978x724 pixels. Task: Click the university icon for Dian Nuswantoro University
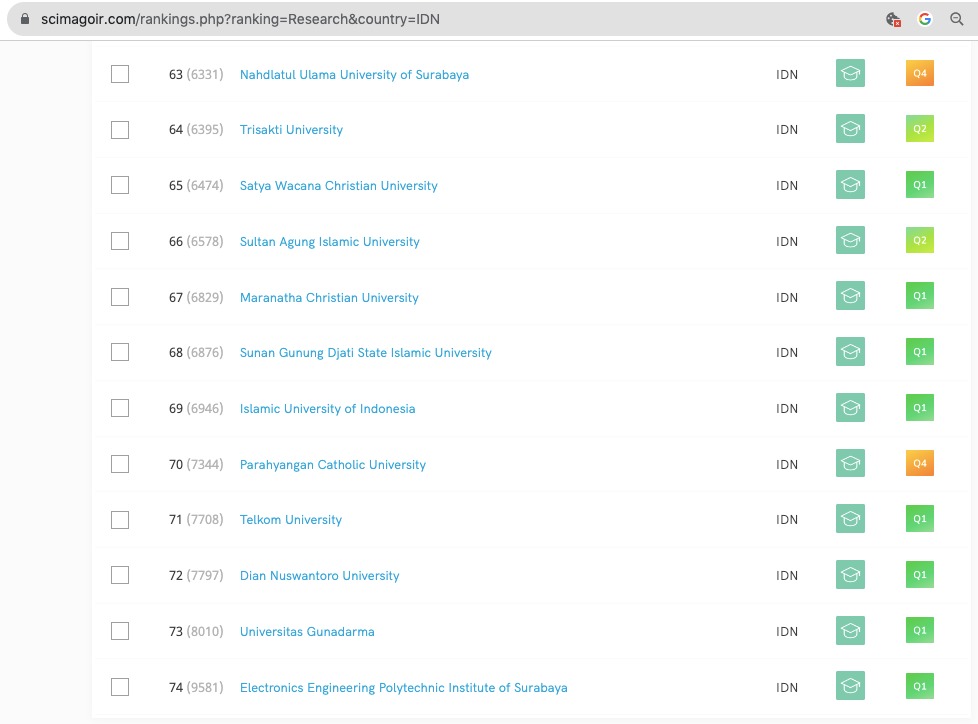pyautogui.click(x=850, y=574)
